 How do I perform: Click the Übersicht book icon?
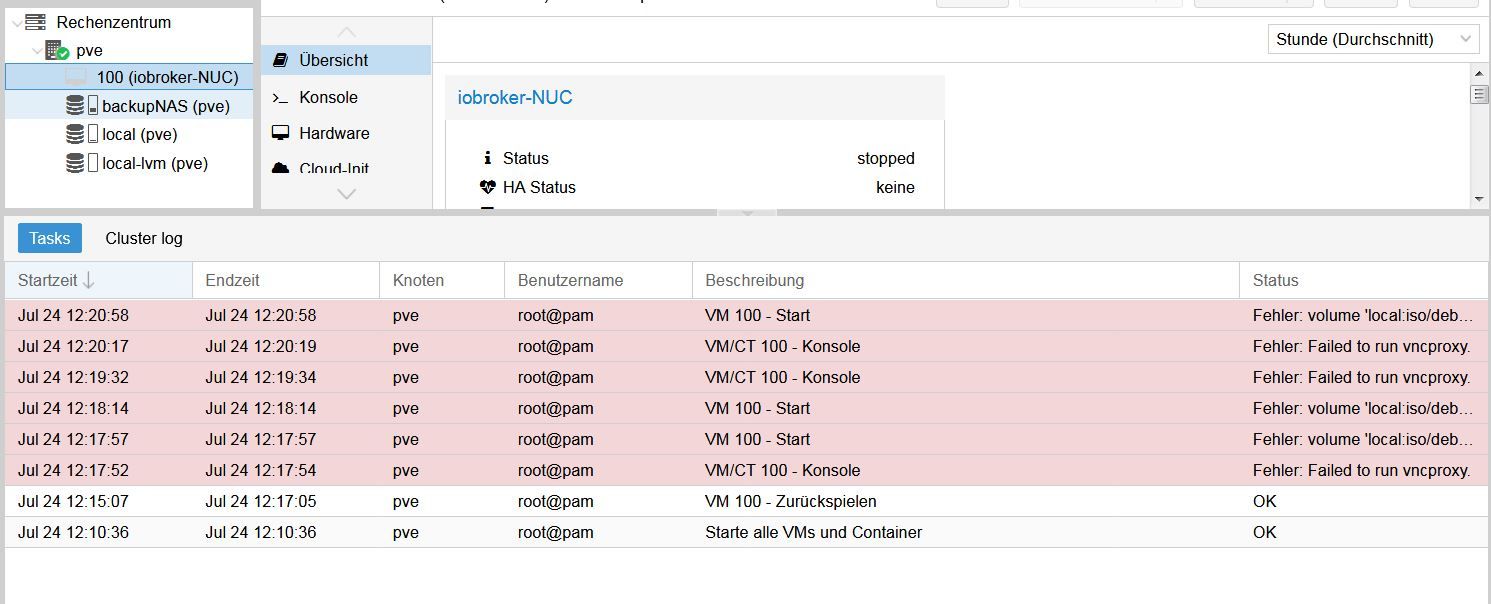pos(281,60)
